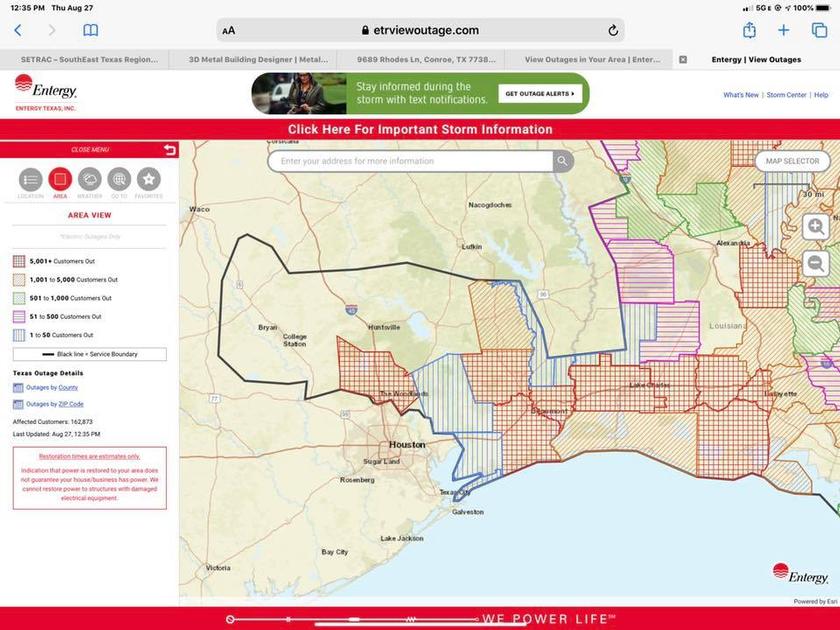Switch to View Outages in Your Area tab
The height and width of the screenshot is (630, 840).
click(592, 59)
